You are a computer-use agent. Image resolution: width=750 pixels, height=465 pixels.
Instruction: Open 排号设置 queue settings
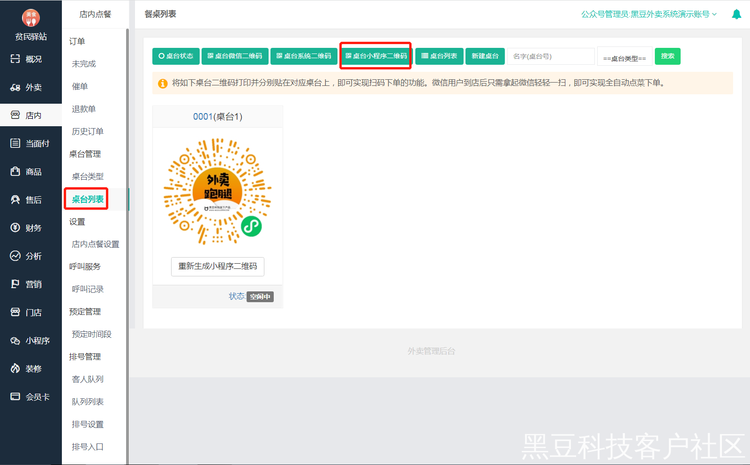88,424
